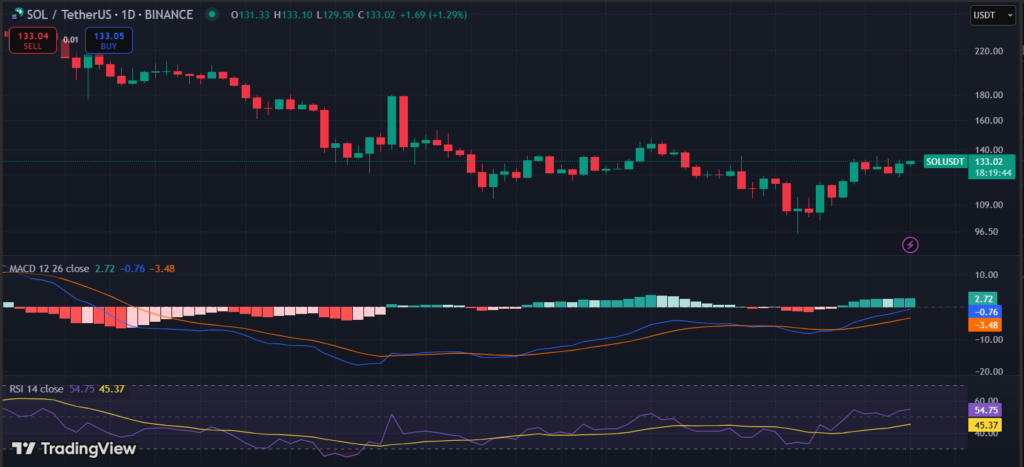Click the orange MACD signal value -3.48
The width and height of the screenshot is (1024, 467).
point(988,325)
